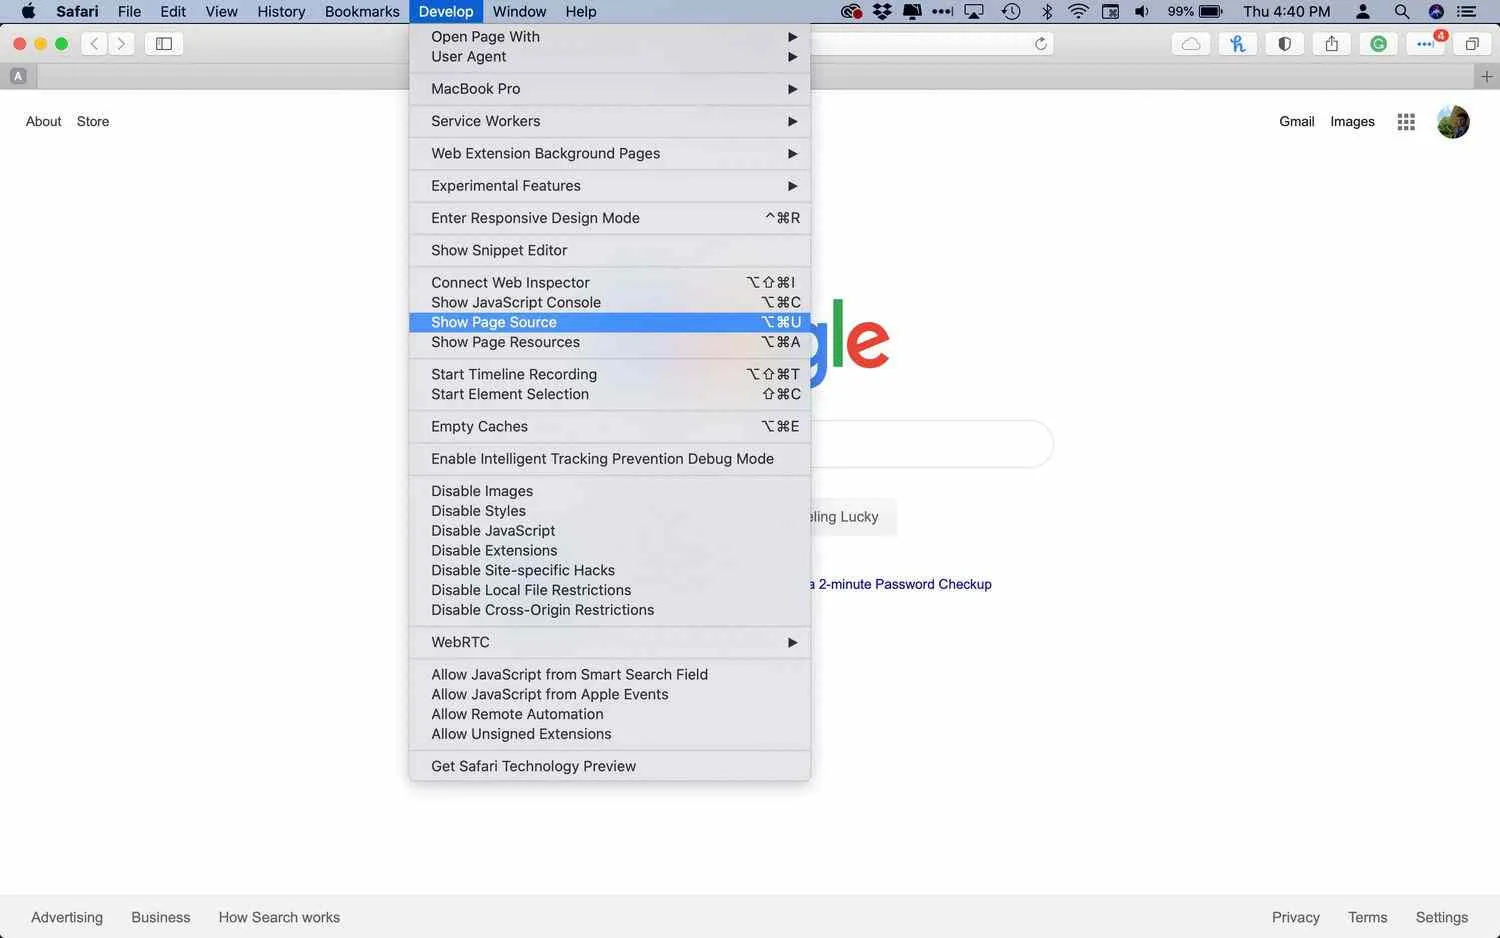Add a new tab with plus button
The height and width of the screenshot is (938, 1500).
pos(1487,76)
